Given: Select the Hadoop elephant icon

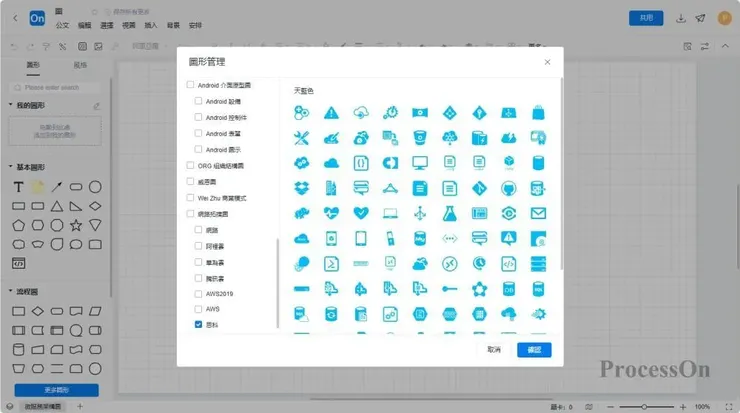Looking at the screenshot, I should pyautogui.click(x=302, y=213).
